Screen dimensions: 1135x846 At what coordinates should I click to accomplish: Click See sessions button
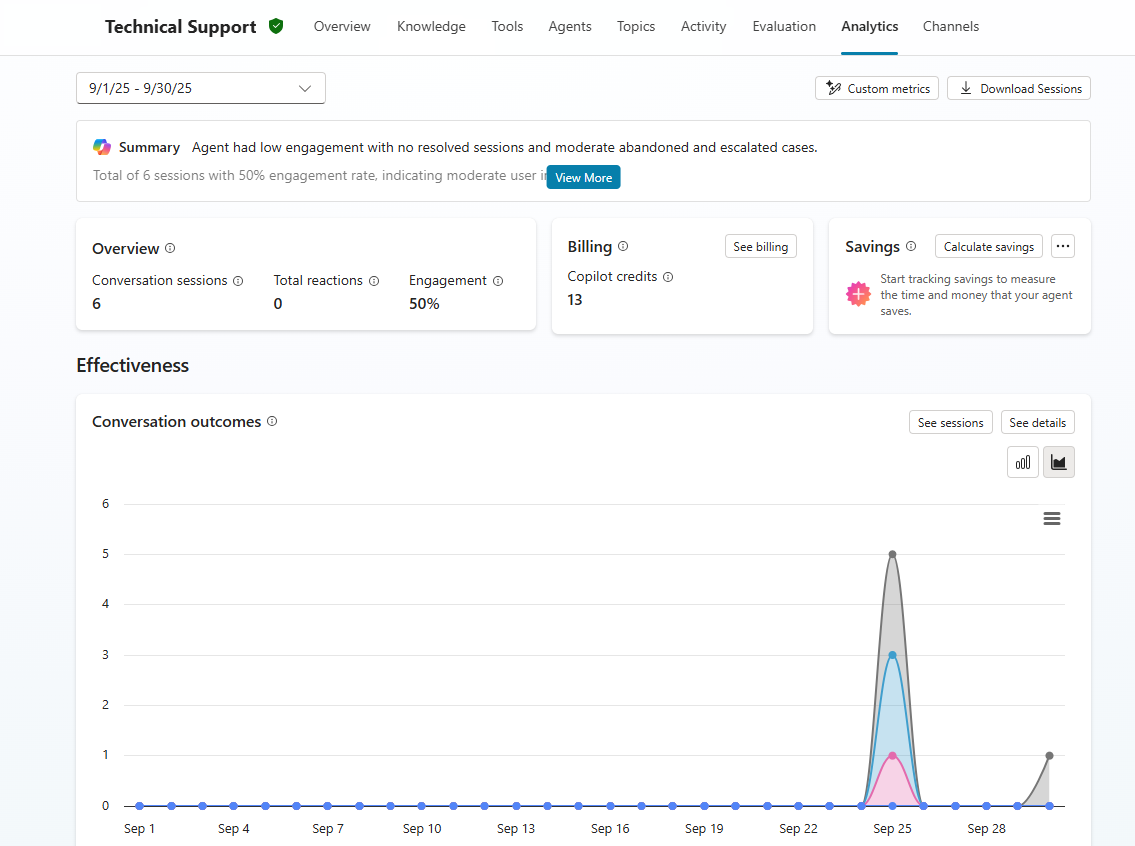click(x=950, y=423)
